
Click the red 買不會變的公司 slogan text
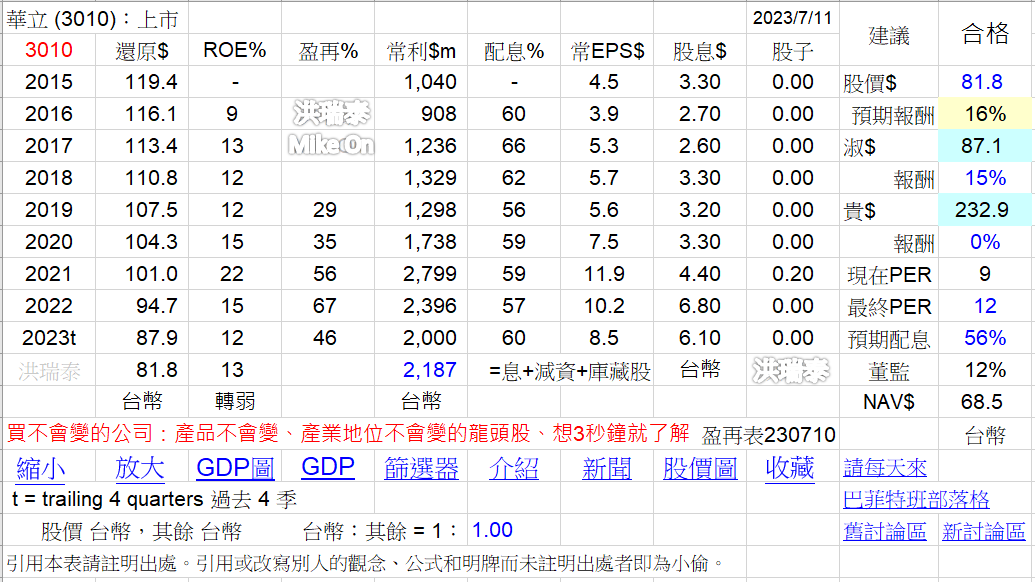point(348,434)
